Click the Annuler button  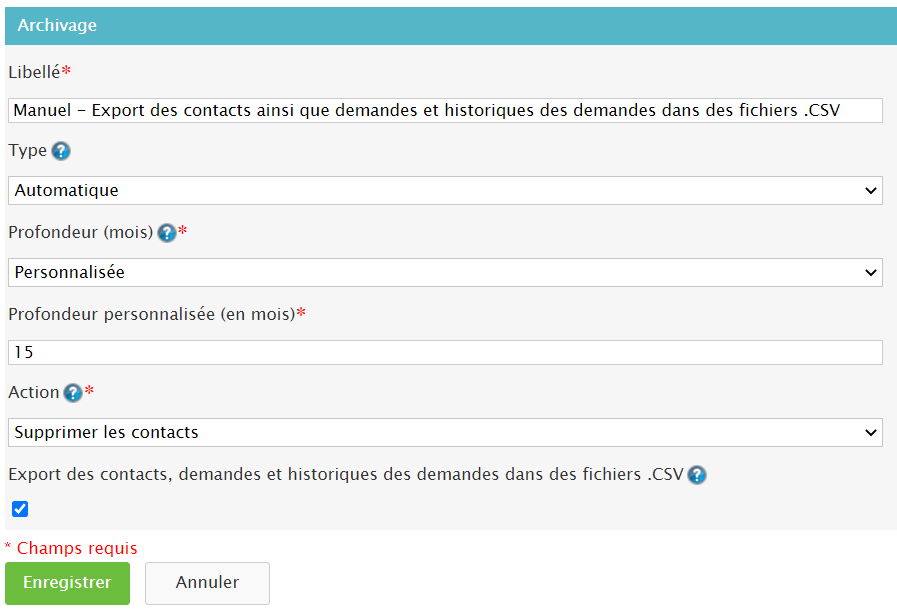click(x=207, y=583)
